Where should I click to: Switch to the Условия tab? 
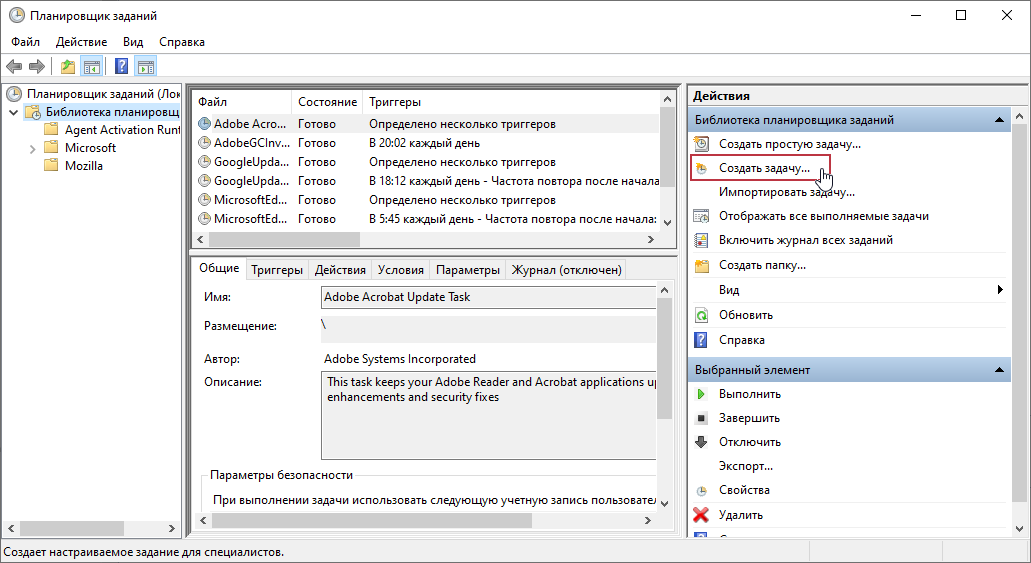[x=402, y=269]
